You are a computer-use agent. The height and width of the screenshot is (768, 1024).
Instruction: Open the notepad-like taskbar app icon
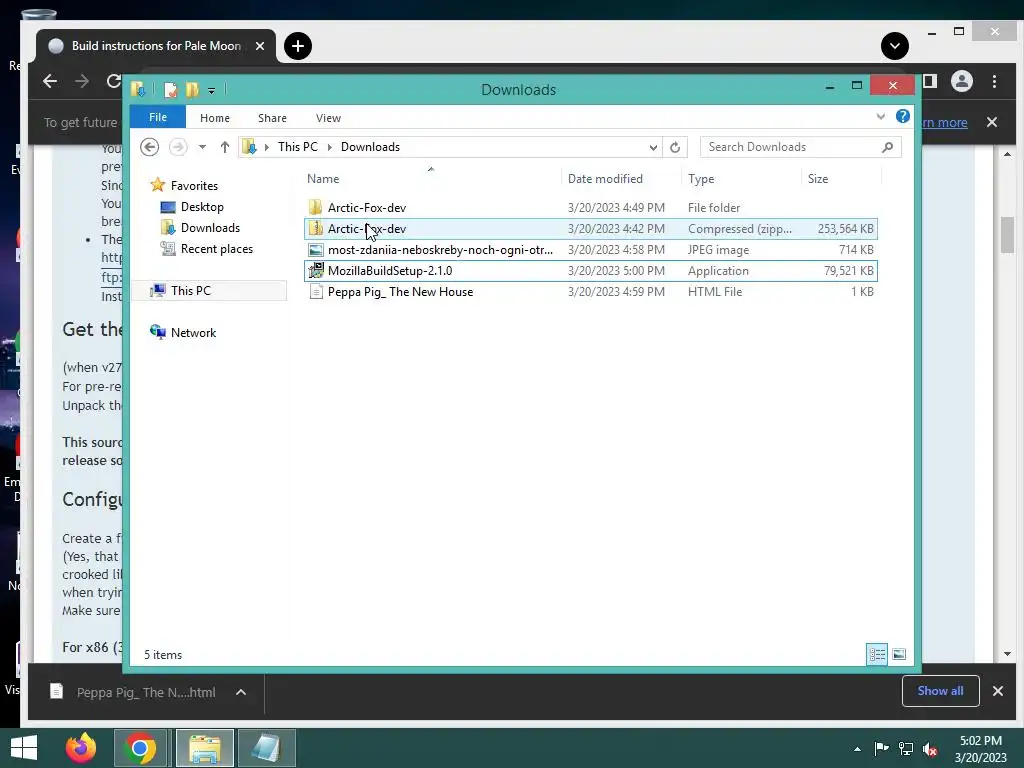[x=266, y=748]
